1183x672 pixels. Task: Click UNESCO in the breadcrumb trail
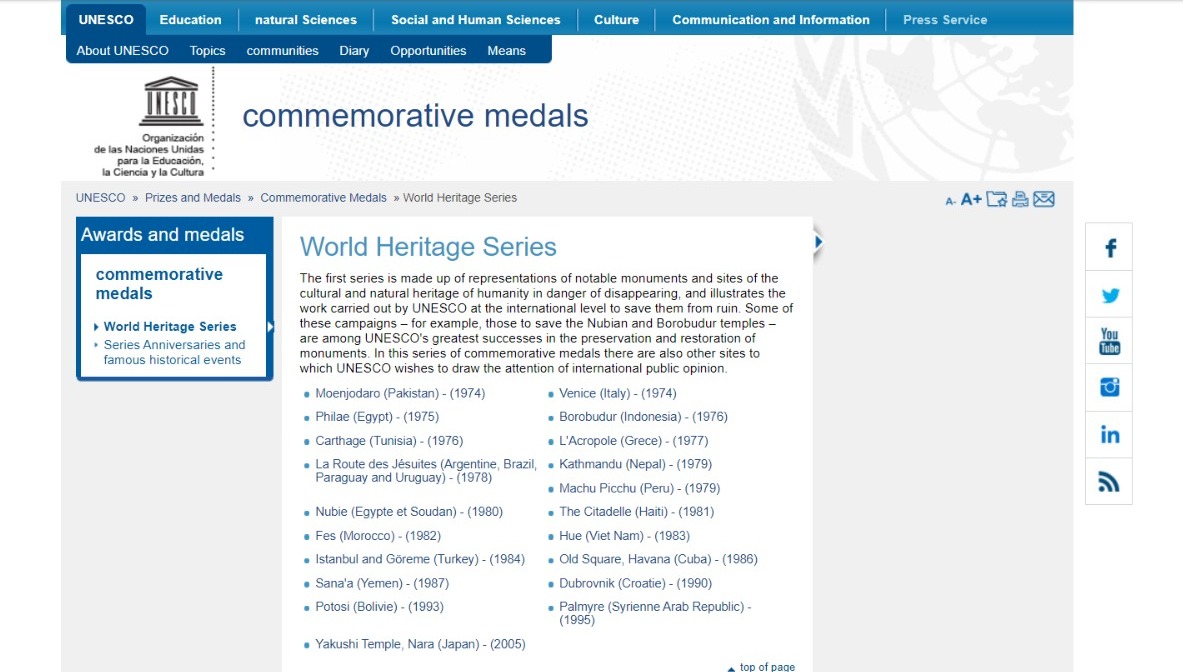coord(100,198)
